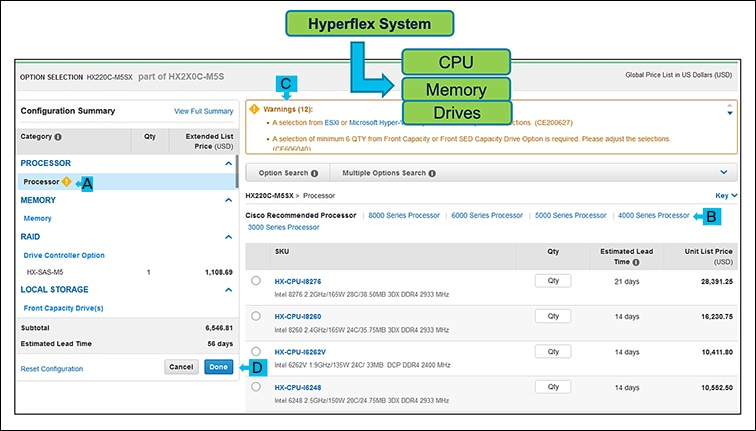Click the Warnings alert icon
This screenshot has width=756, height=431.
254,109
